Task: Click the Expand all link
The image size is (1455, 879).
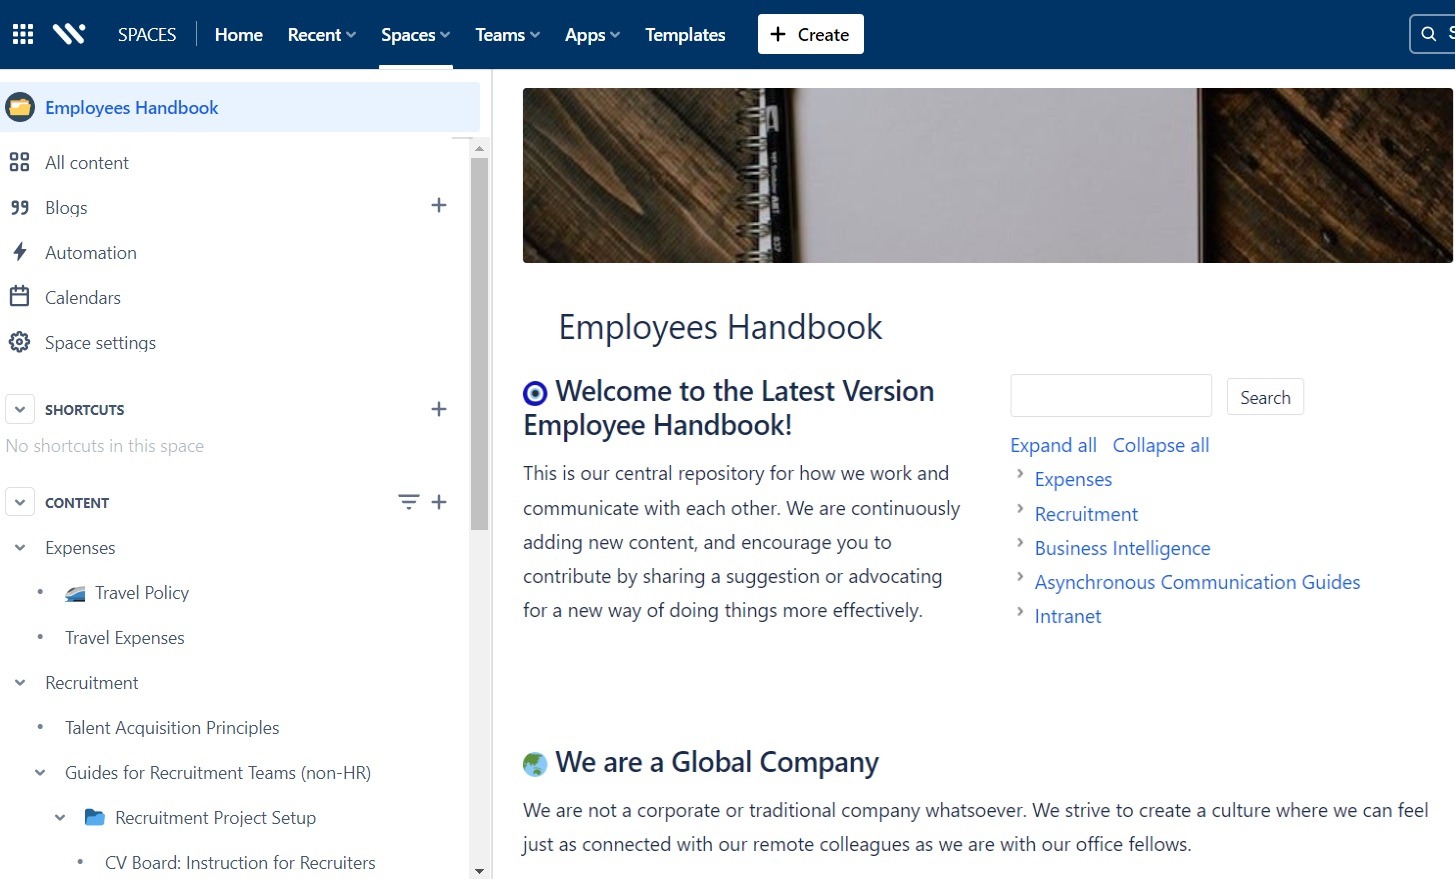Action: [1053, 445]
